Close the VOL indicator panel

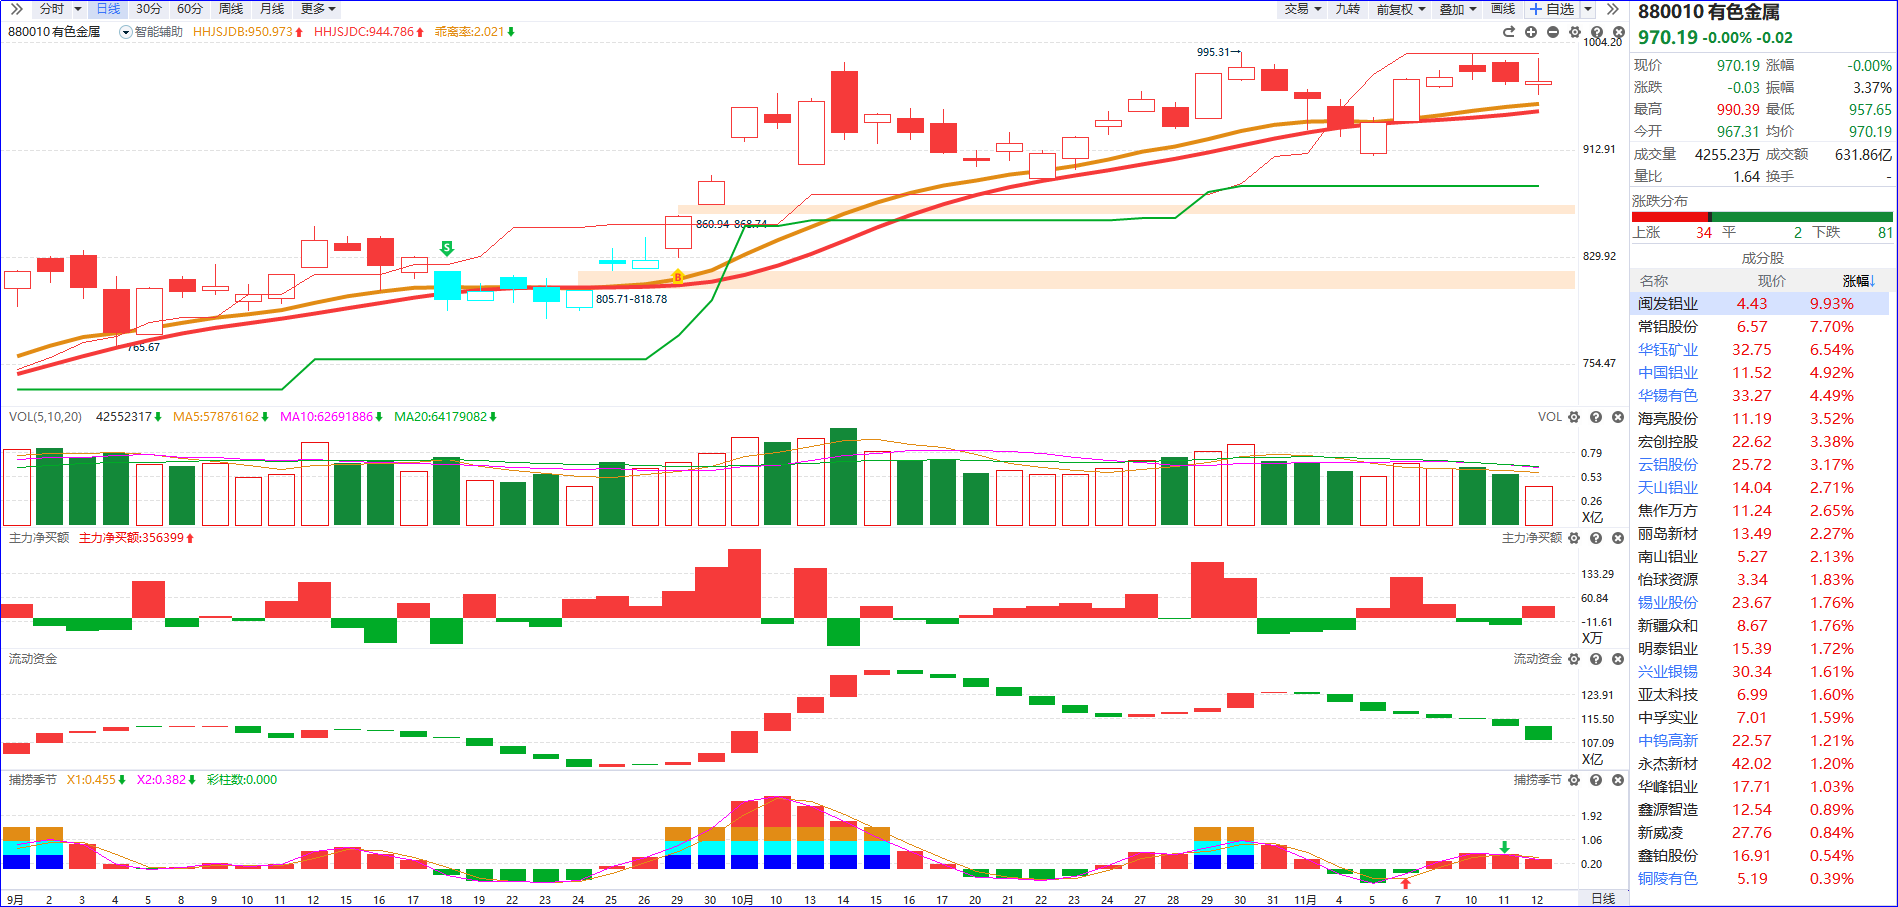pyautogui.click(x=1618, y=417)
